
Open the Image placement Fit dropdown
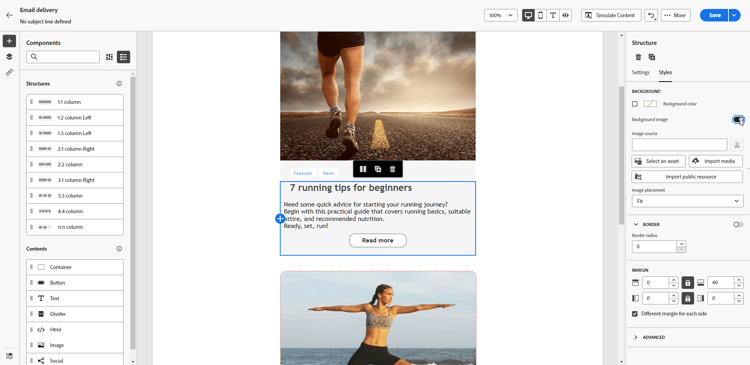click(x=687, y=201)
